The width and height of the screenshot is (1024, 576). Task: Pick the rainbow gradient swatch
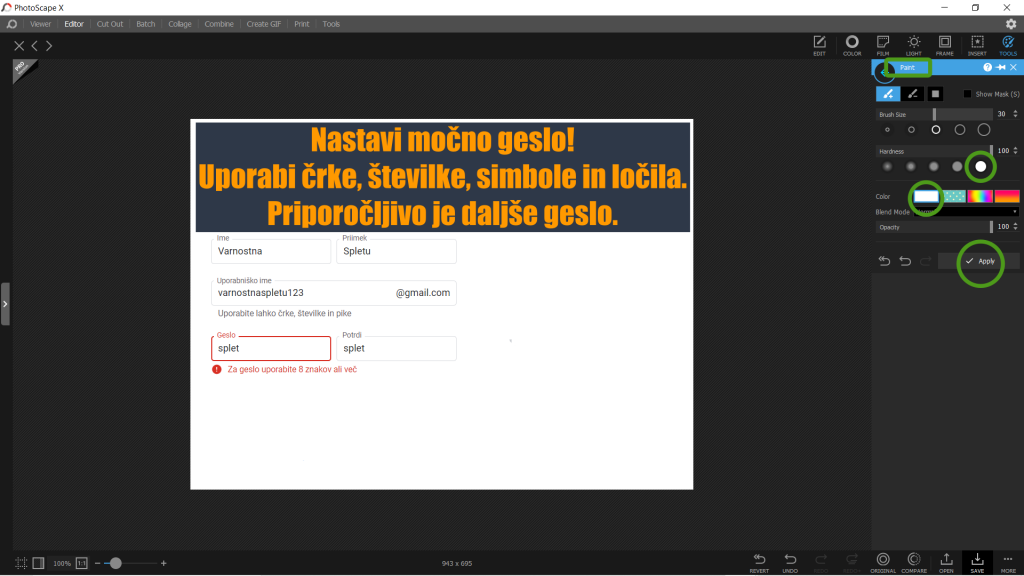(x=980, y=196)
